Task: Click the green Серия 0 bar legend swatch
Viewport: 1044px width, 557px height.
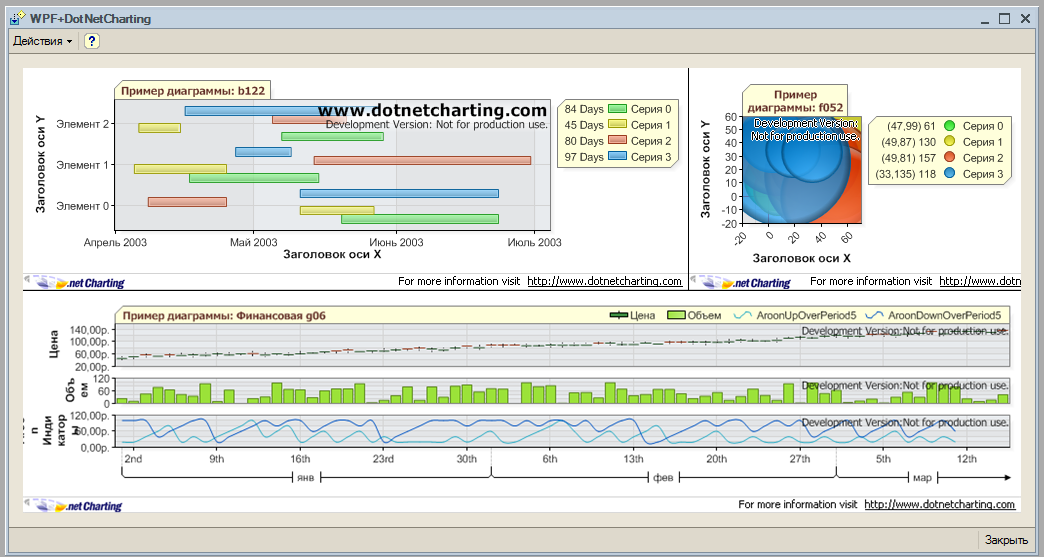Action: point(617,109)
